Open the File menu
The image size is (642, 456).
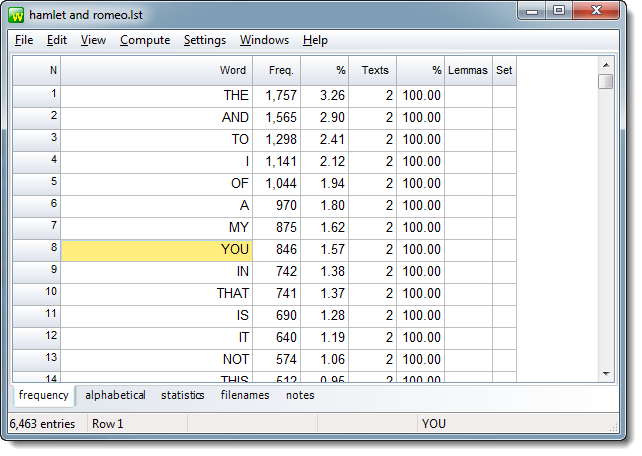click(25, 40)
